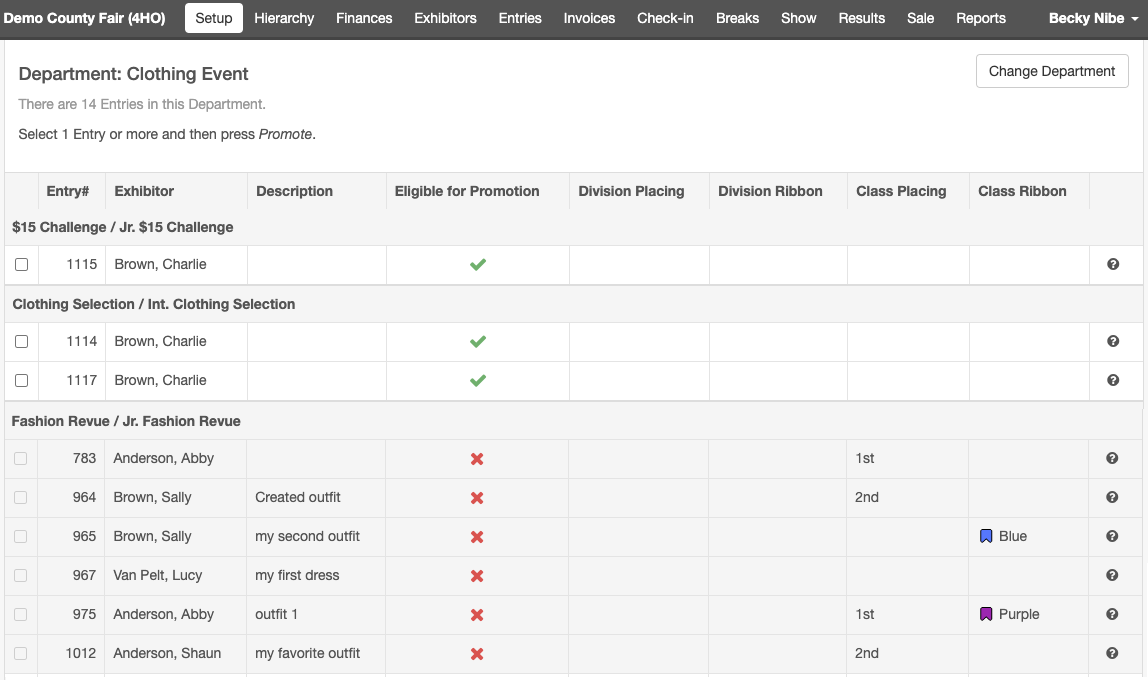Click the disabled checkbox for entry 975

point(20,614)
